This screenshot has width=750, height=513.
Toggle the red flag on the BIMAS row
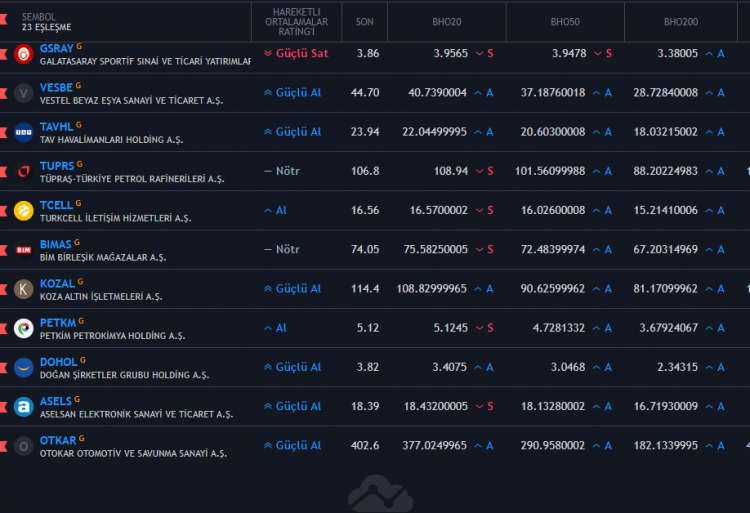pyautogui.click(x=3, y=250)
